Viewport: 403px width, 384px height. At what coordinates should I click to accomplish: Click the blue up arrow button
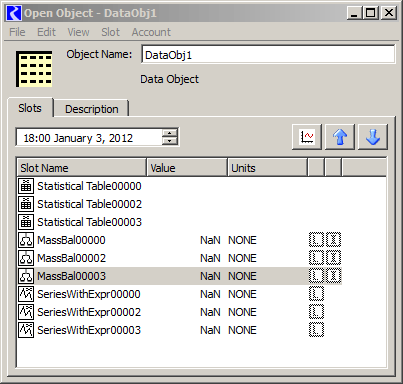pyautogui.click(x=340, y=137)
